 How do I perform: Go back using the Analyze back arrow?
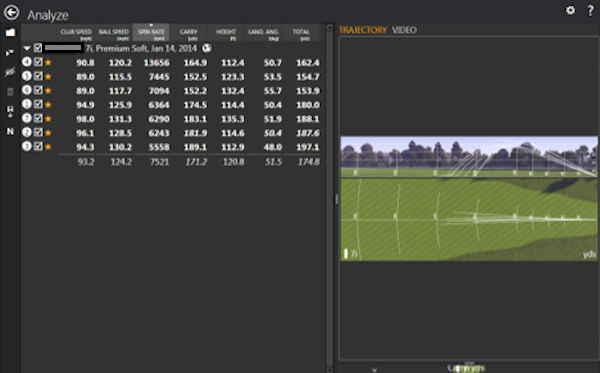(11, 13)
